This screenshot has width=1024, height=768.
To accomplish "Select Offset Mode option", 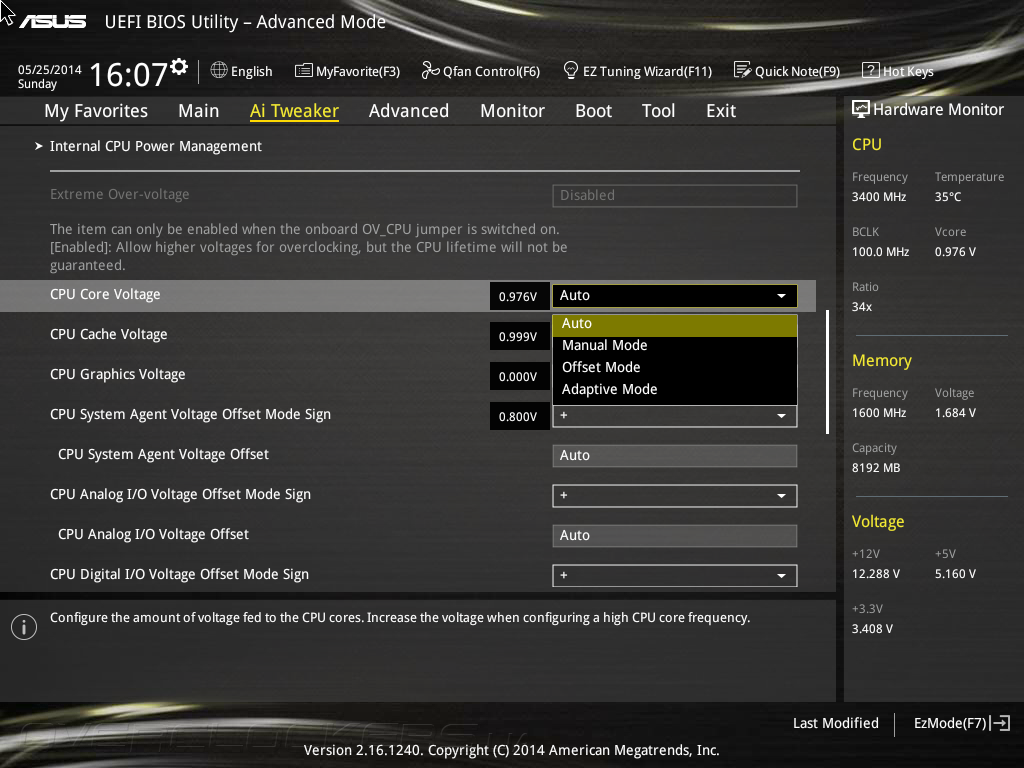I will [675, 368].
